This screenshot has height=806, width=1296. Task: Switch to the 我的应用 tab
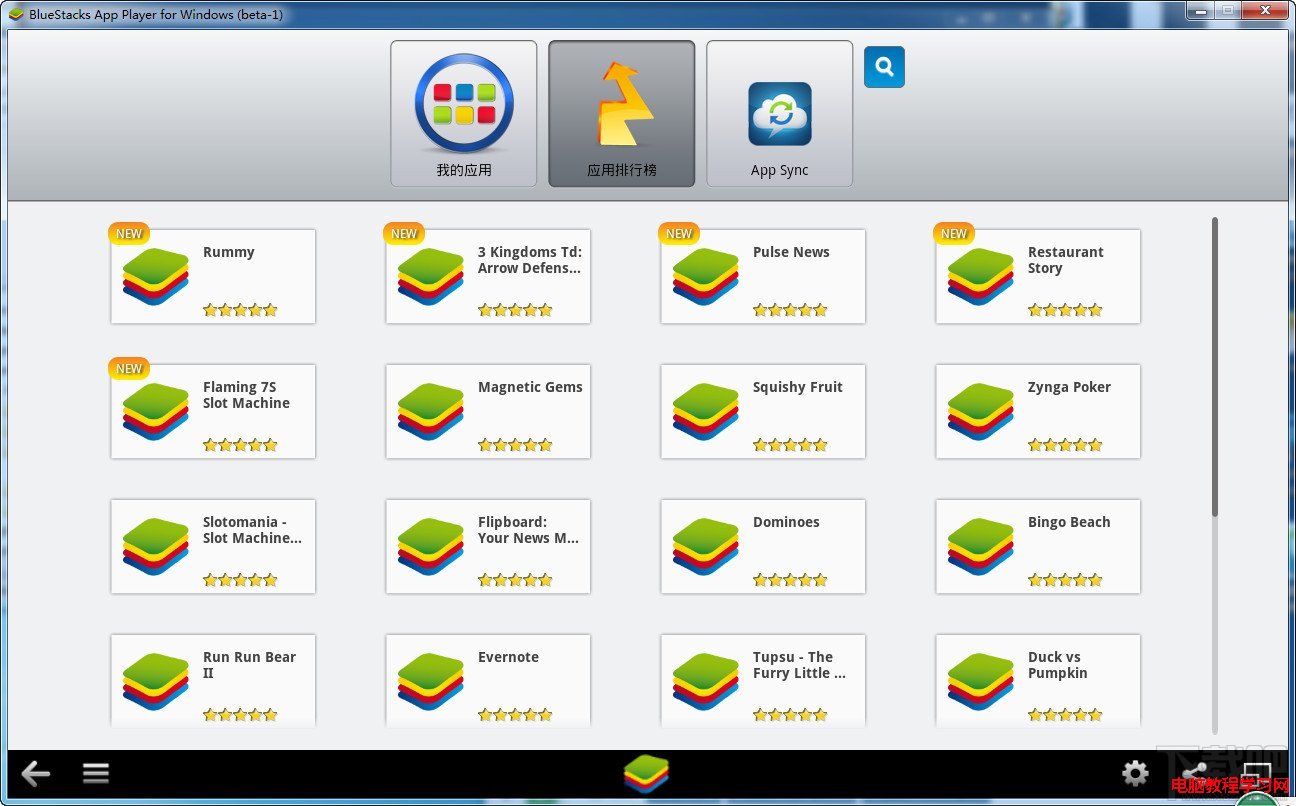pos(463,114)
